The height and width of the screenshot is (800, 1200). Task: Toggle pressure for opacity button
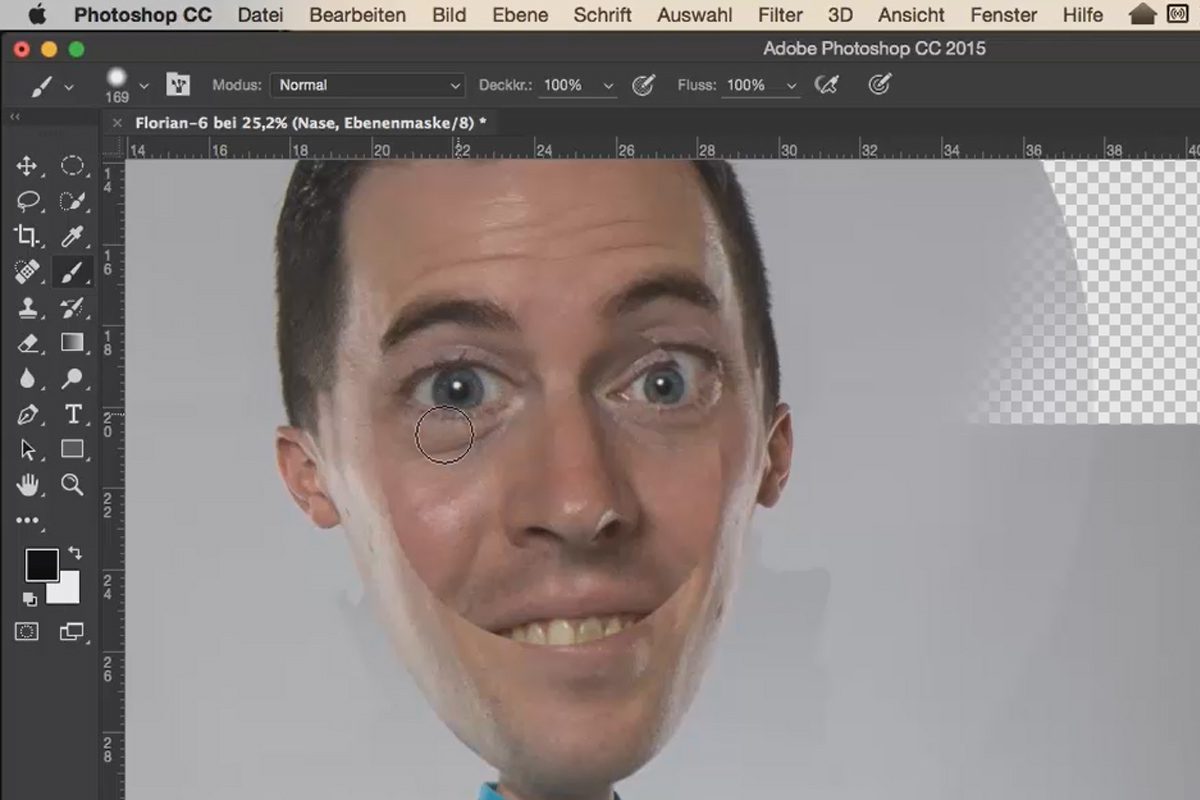(x=643, y=85)
